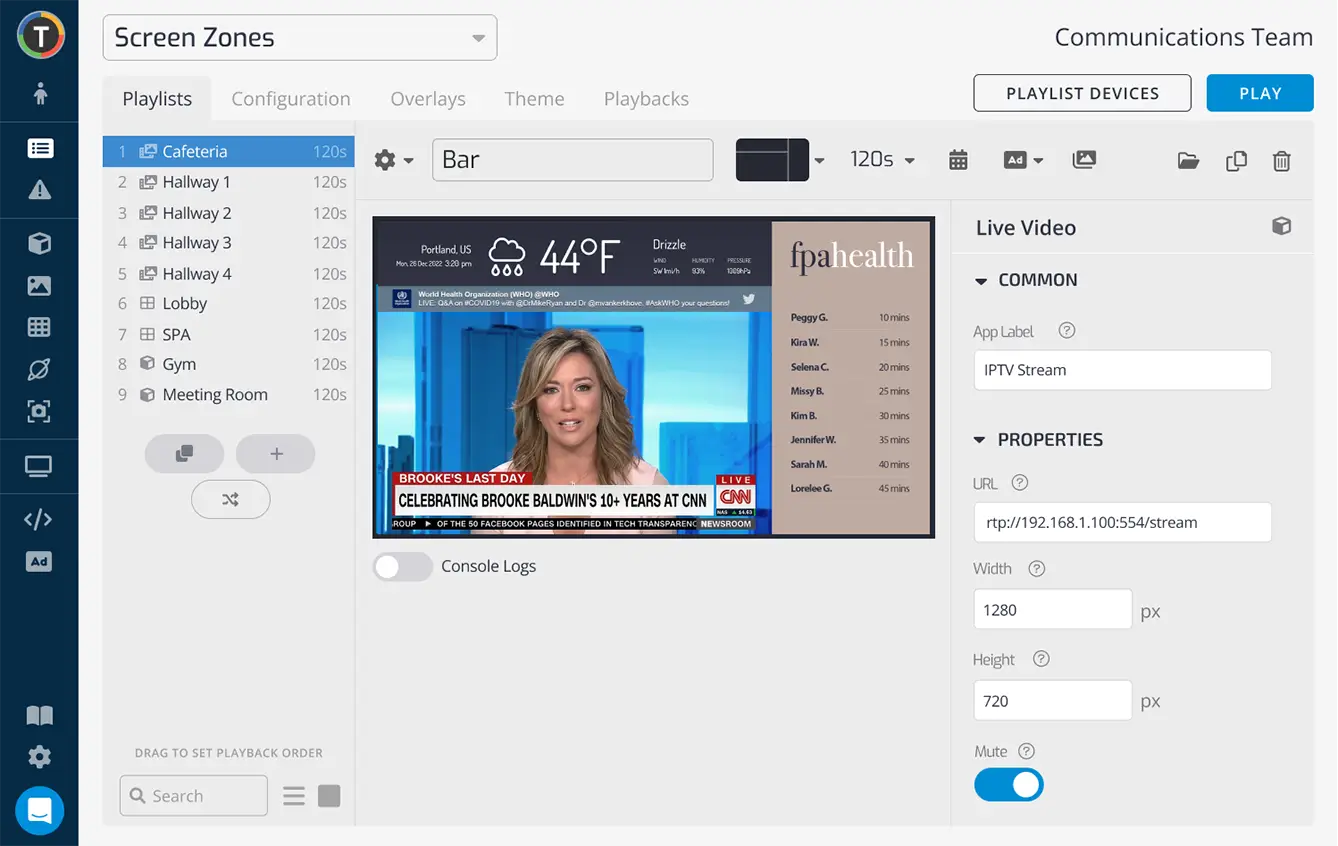This screenshot has height=846, width=1338.
Task: Open the Ad icon in sidebar
Action: coord(40,561)
